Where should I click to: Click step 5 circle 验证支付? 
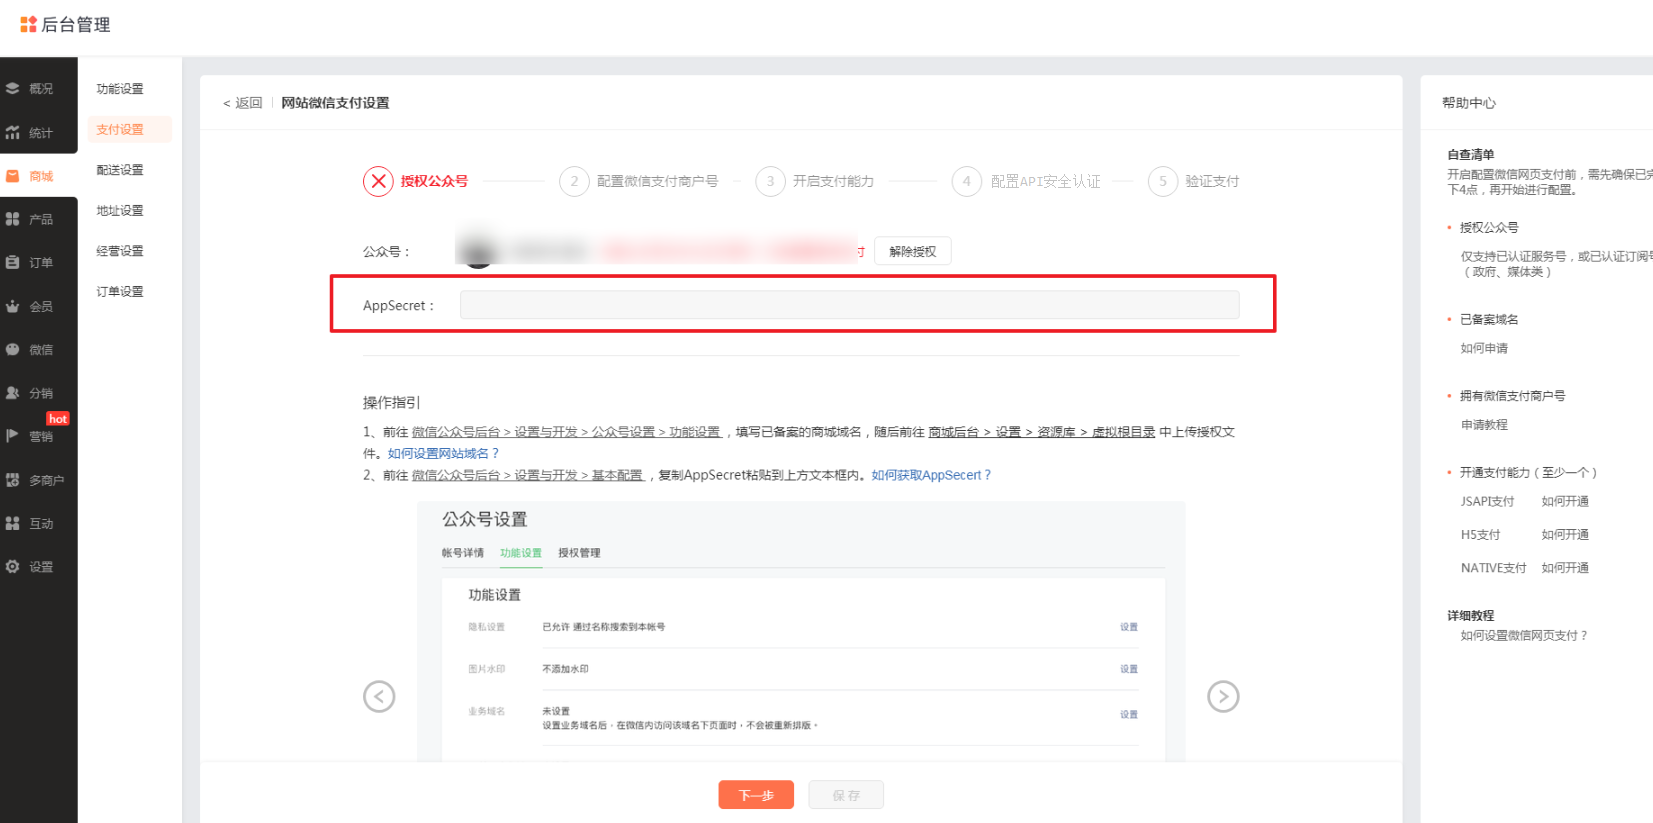pos(1163,181)
